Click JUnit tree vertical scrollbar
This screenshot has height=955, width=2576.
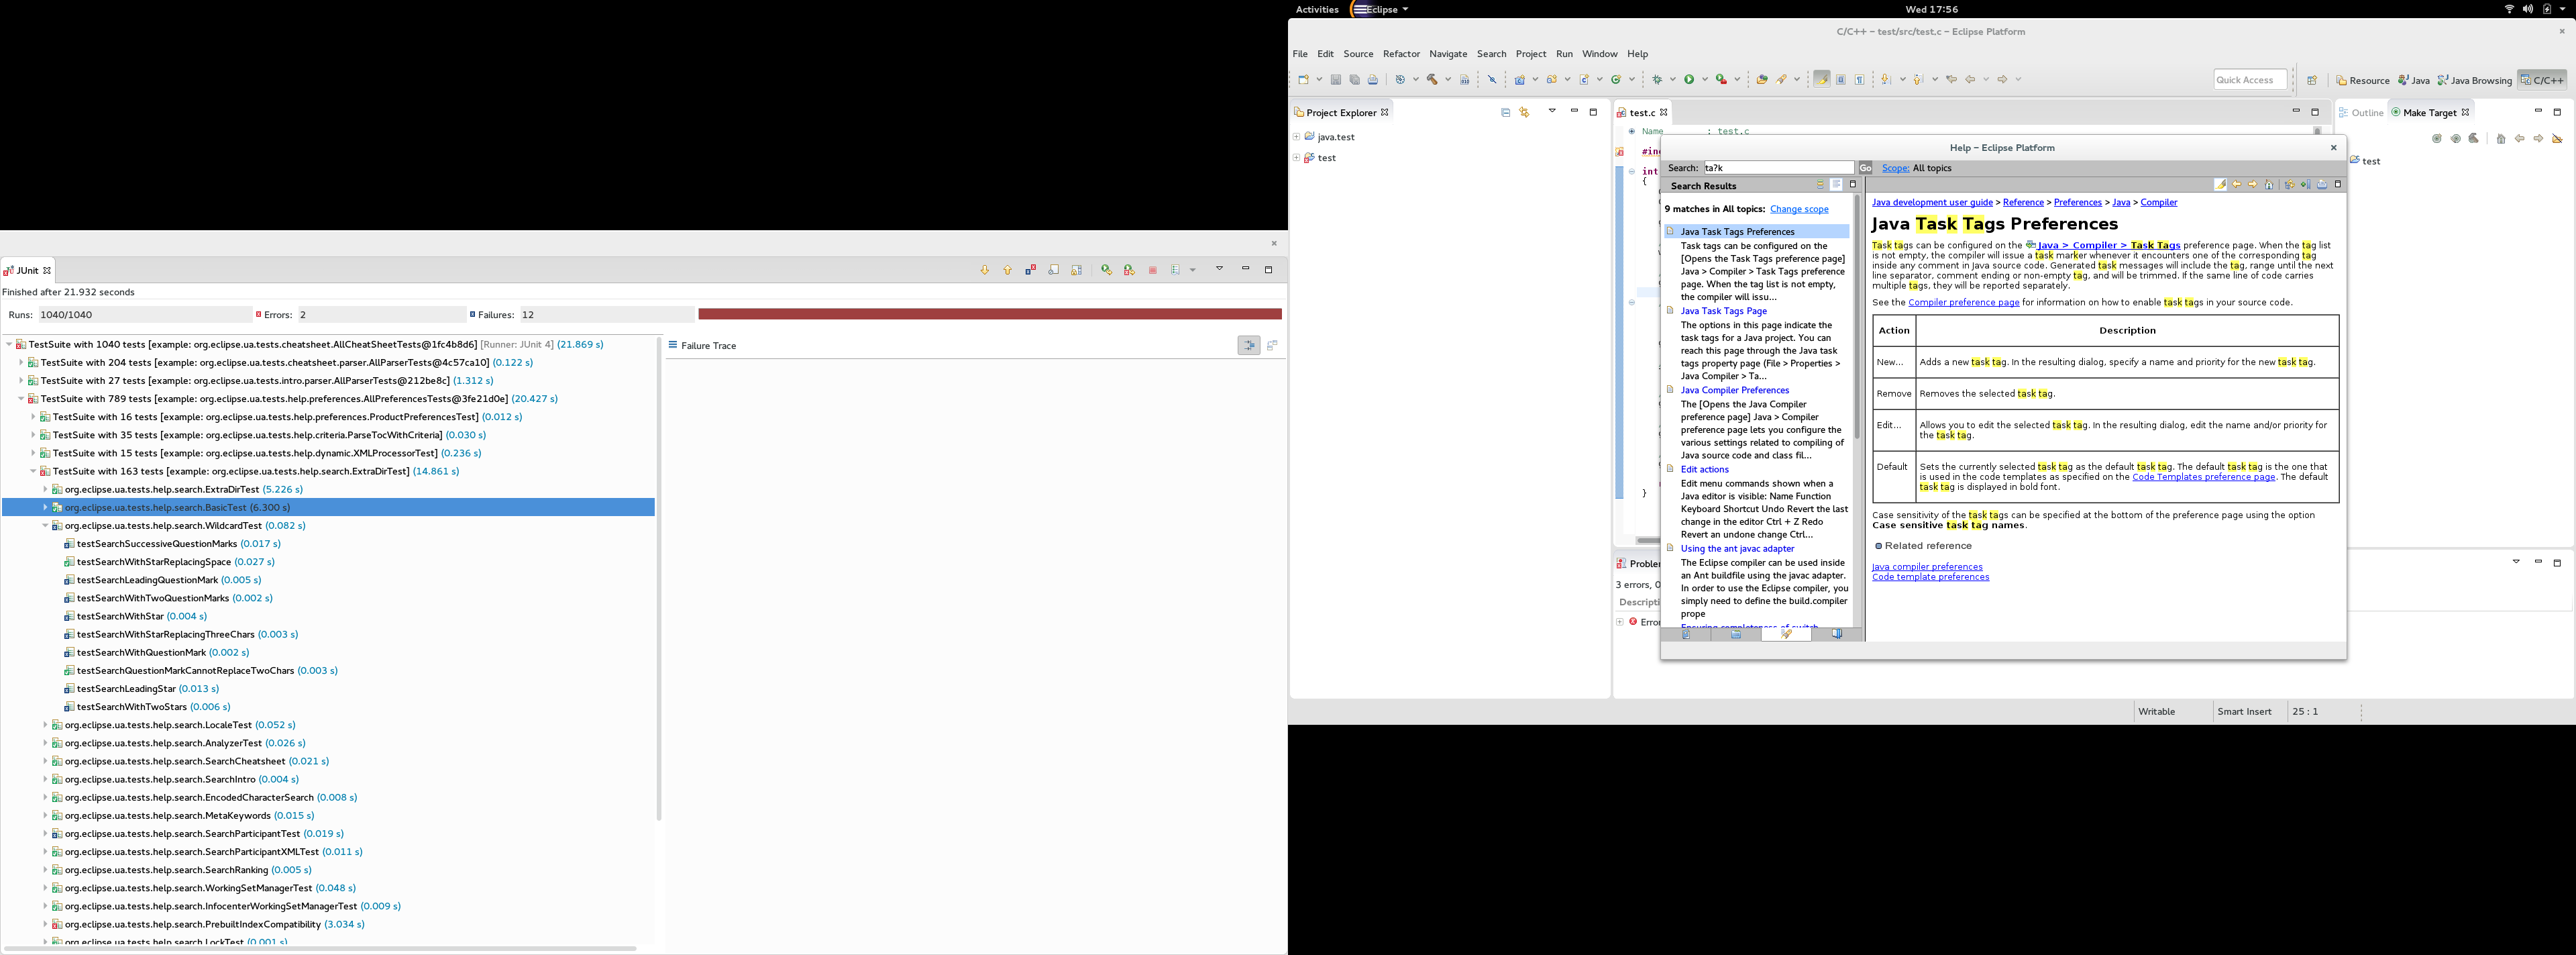pyautogui.click(x=658, y=580)
